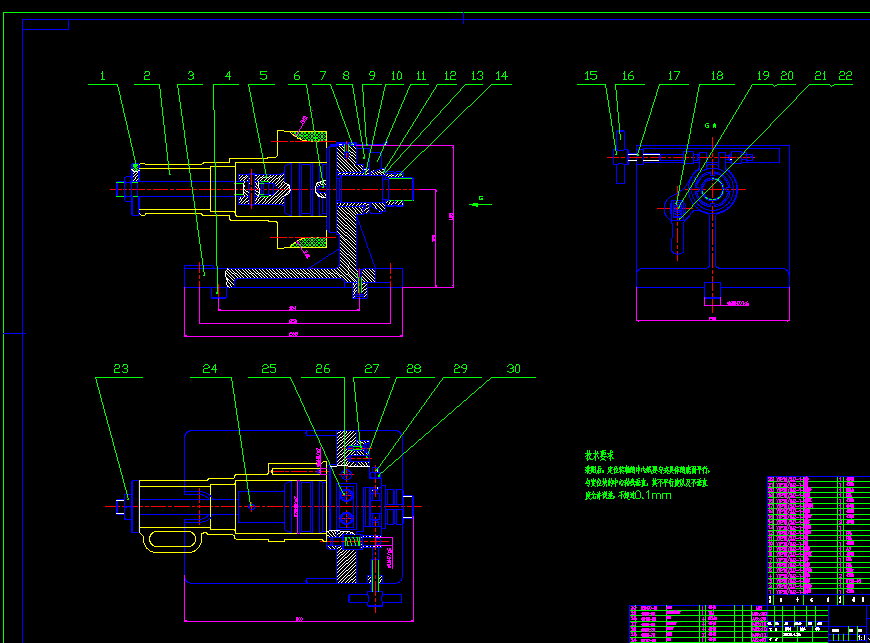The height and width of the screenshot is (643, 870).
Task: Click part balloon number 16
Action: pos(628,76)
